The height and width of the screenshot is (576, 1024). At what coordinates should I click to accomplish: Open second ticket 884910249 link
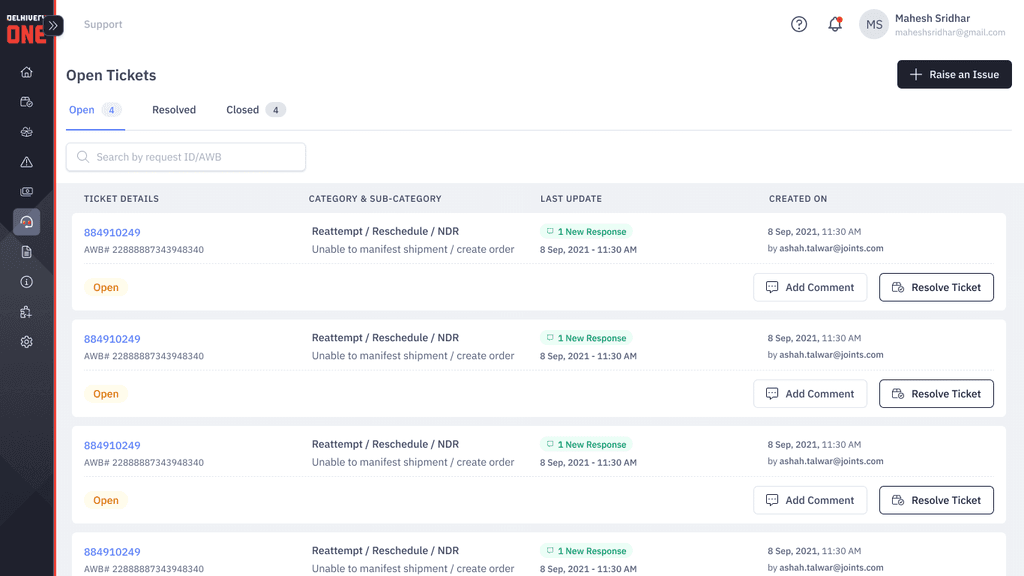[x=112, y=339]
